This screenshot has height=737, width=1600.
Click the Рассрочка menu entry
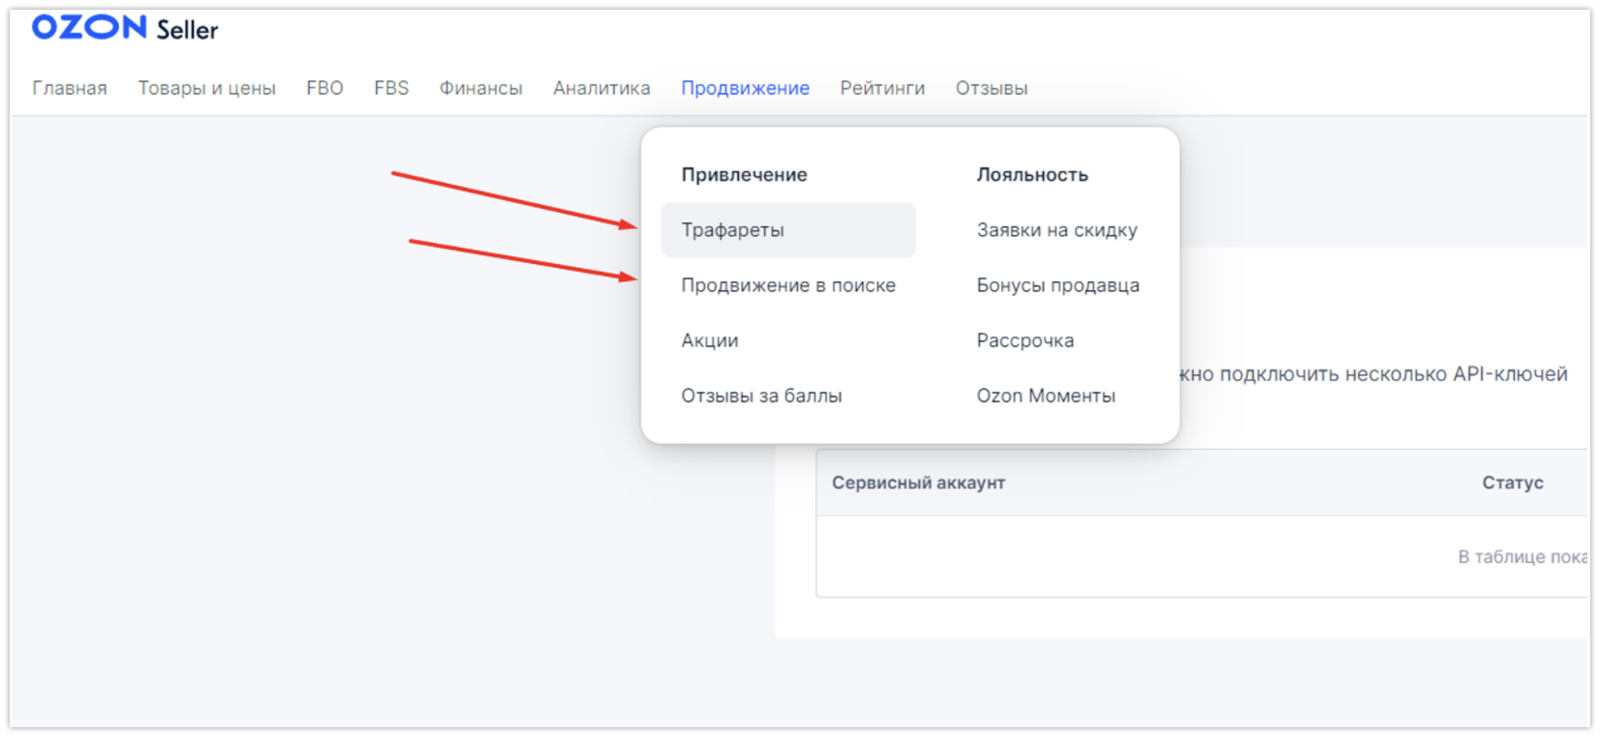click(x=1025, y=341)
